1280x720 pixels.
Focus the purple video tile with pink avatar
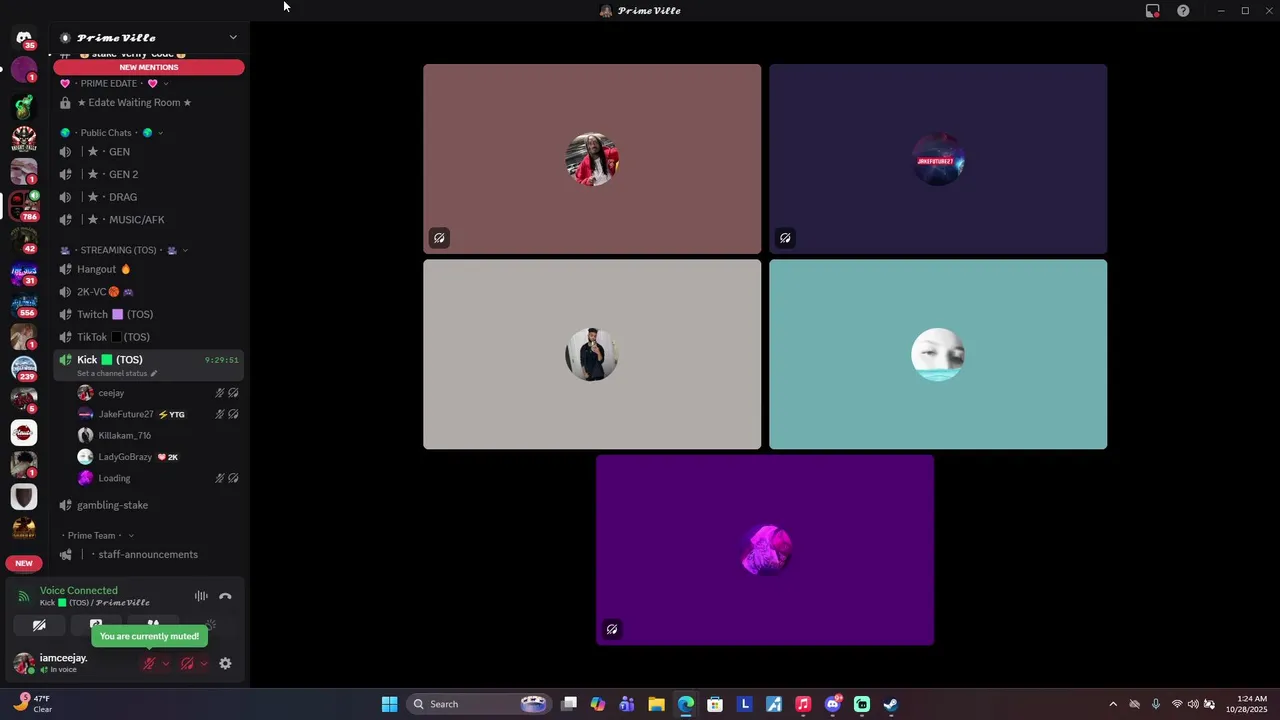pyautogui.click(x=765, y=550)
